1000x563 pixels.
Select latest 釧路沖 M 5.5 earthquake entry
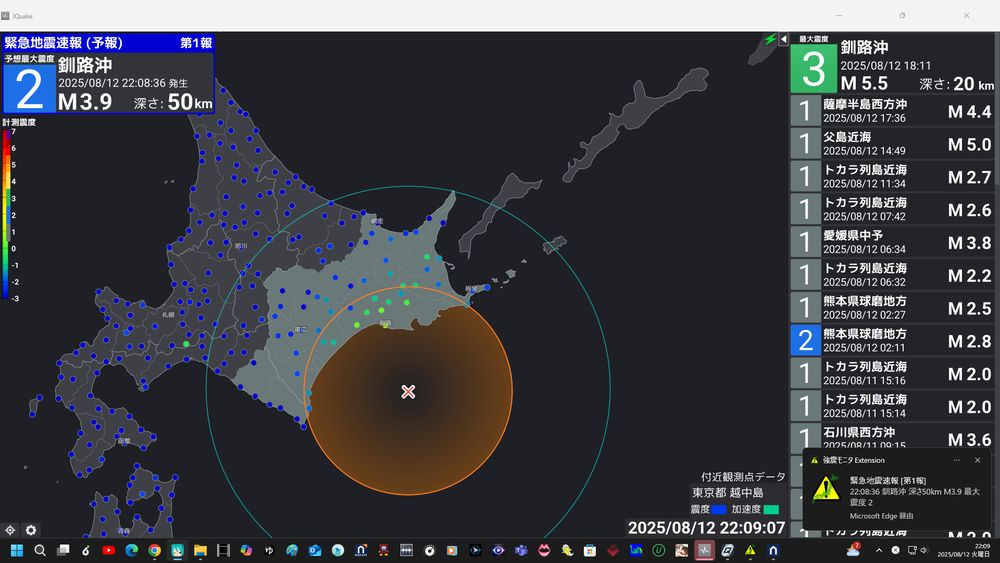click(x=893, y=64)
